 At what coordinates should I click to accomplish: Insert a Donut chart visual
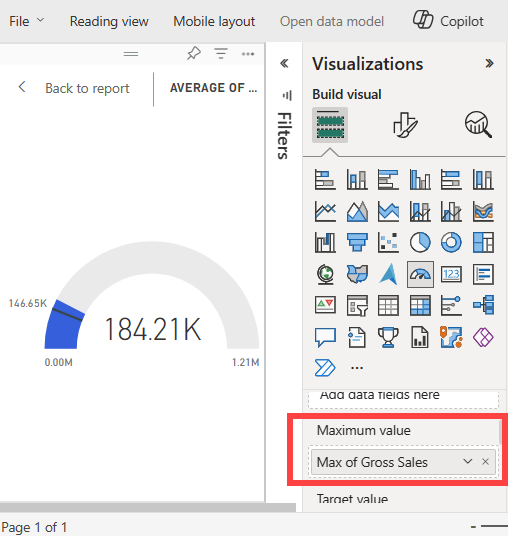tap(451, 243)
